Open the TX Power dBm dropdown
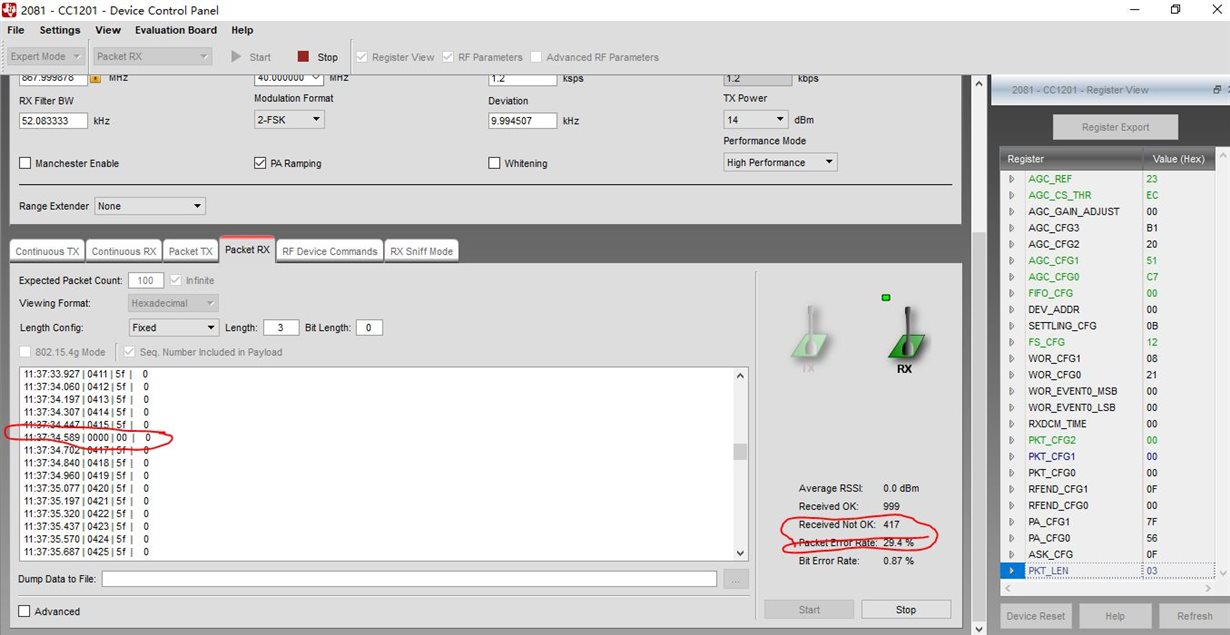Viewport: 1230px width, 635px height. click(756, 119)
